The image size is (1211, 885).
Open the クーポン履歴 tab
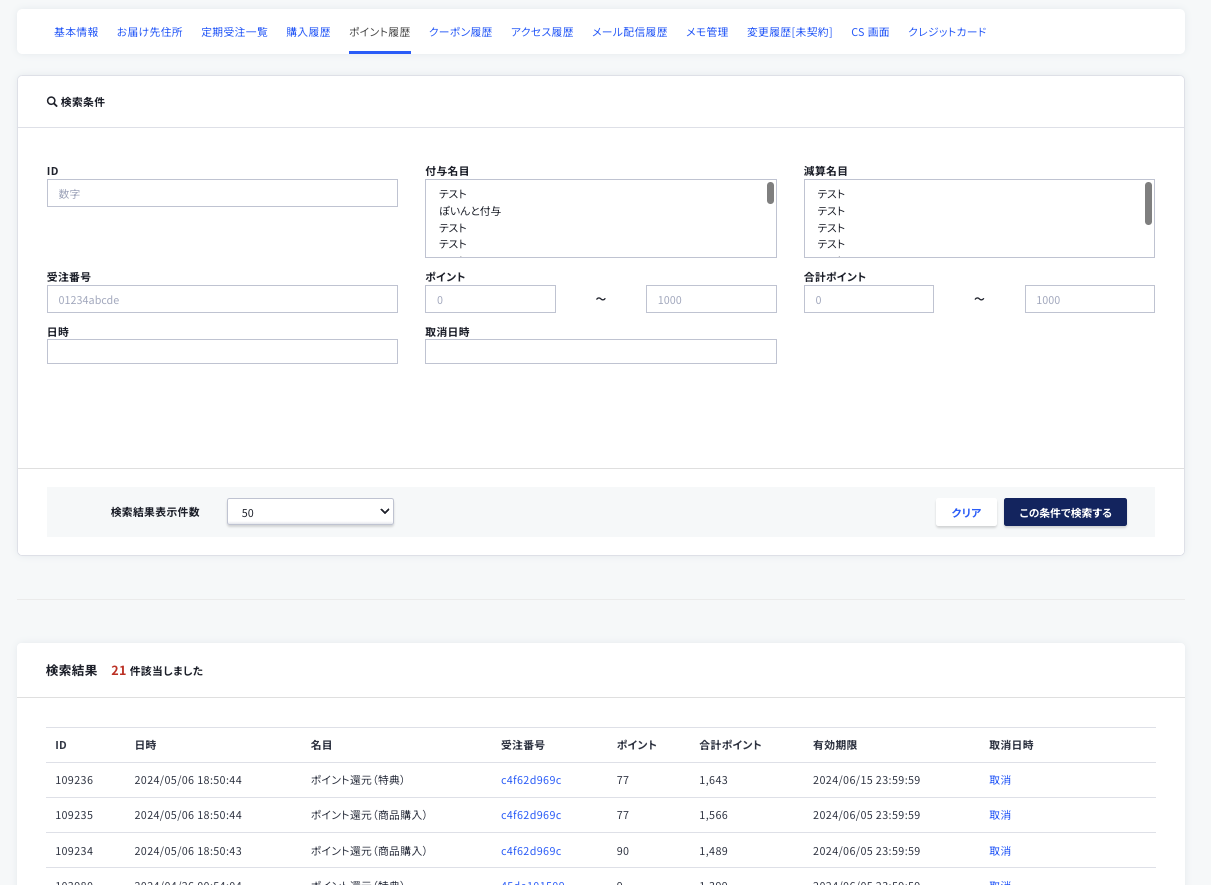coord(460,32)
